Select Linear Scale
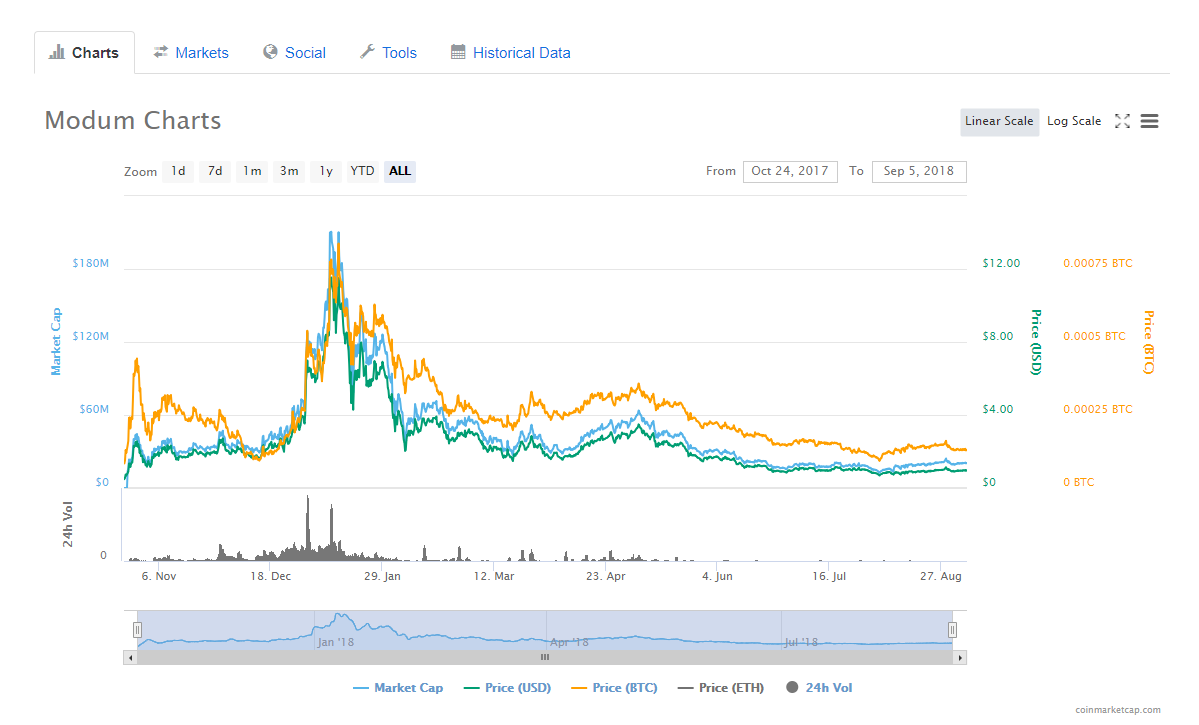 999,121
